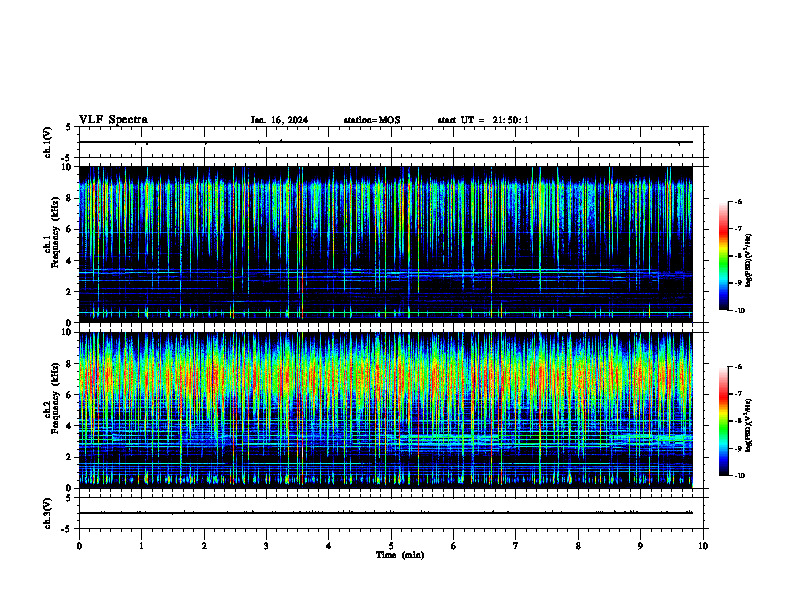792x612 pixels.
Task: Click time axis tick label "10"
Action: coord(703,546)
